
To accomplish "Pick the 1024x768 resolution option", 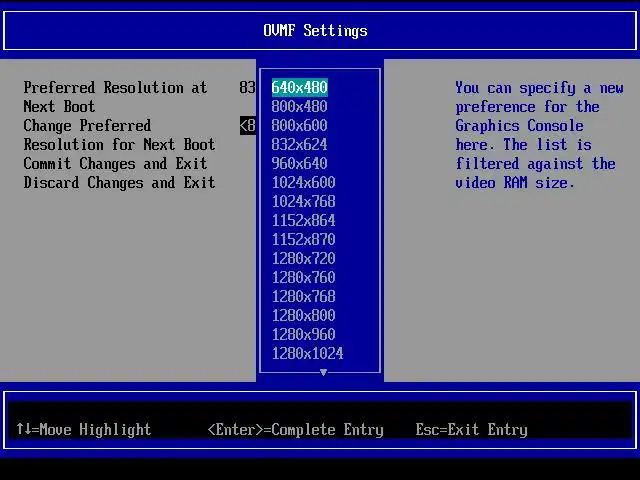I will 304,201.
